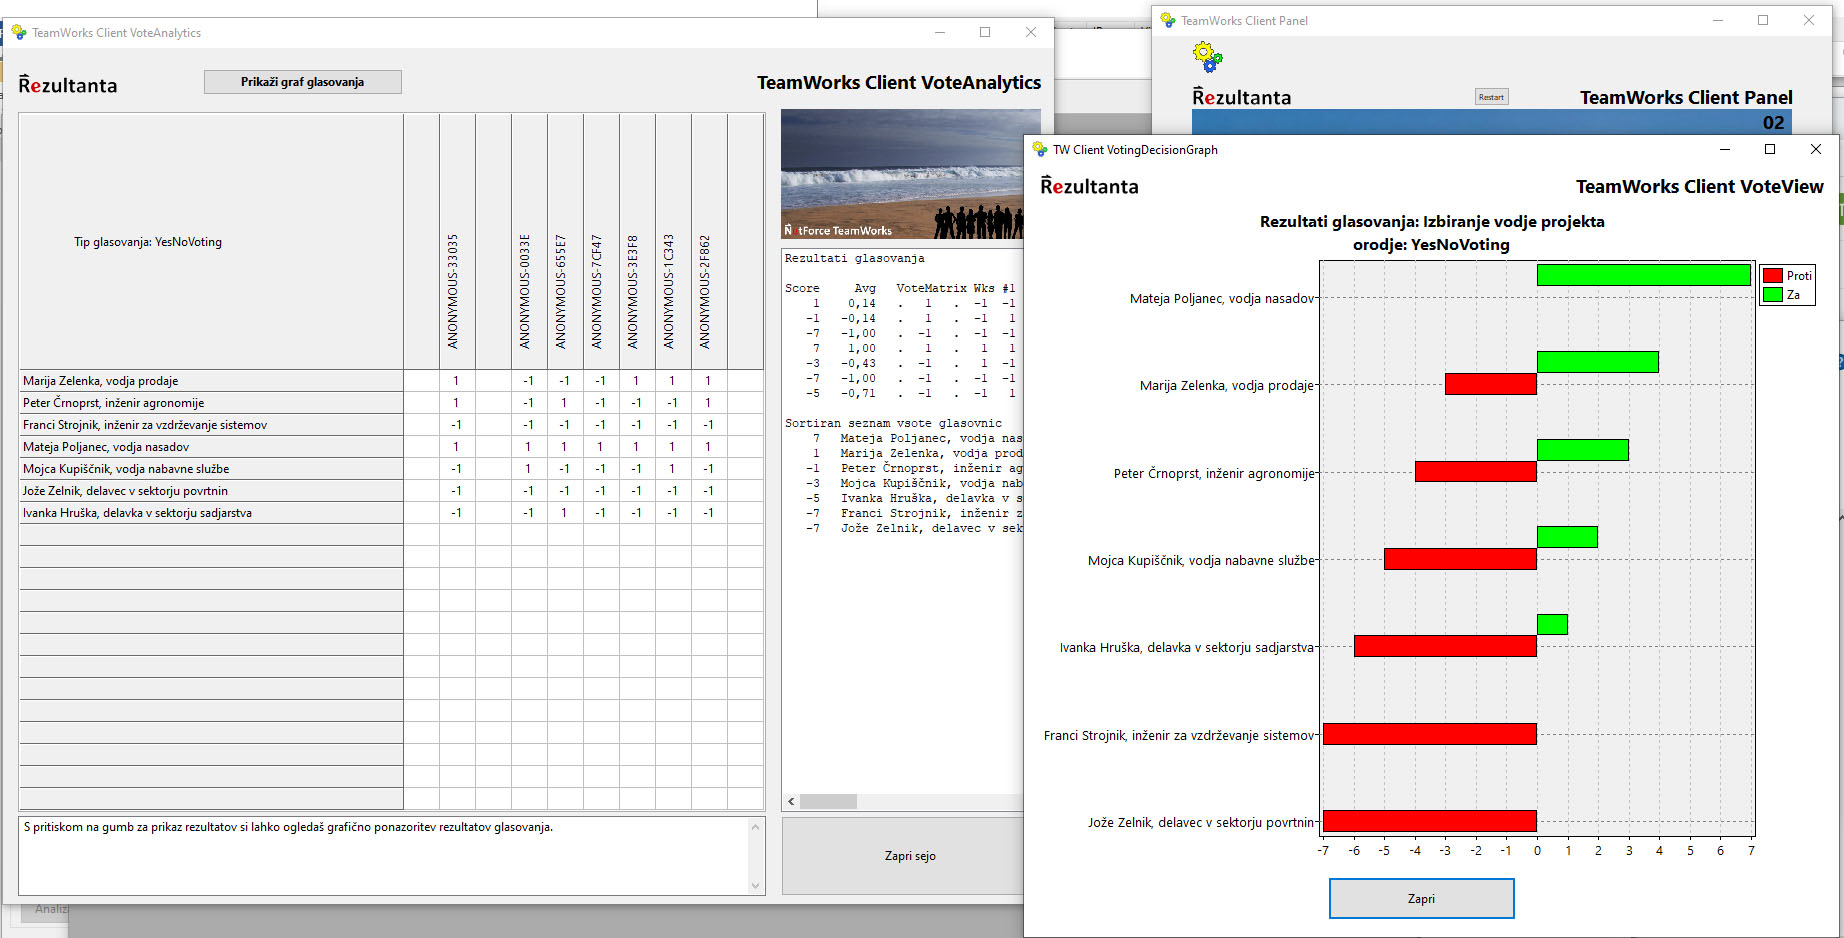
Task: Click the Rezultanta logo in VoteAnalytics window
Action: (68, 85)
